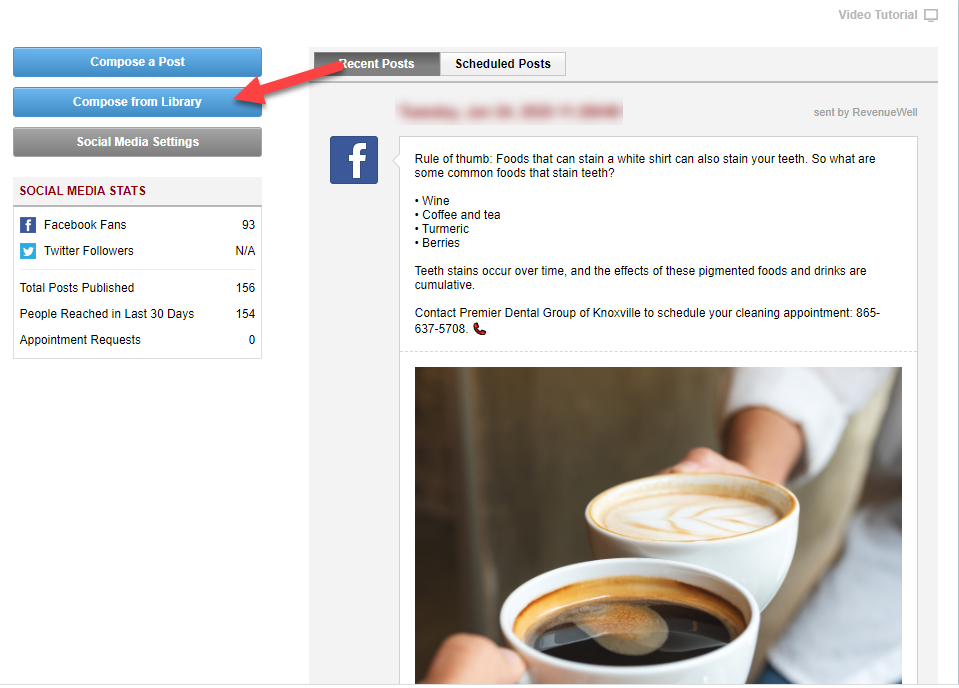Switch to the Recent Posts tab
Screen dimensions: 959x688
click(377, 64)
